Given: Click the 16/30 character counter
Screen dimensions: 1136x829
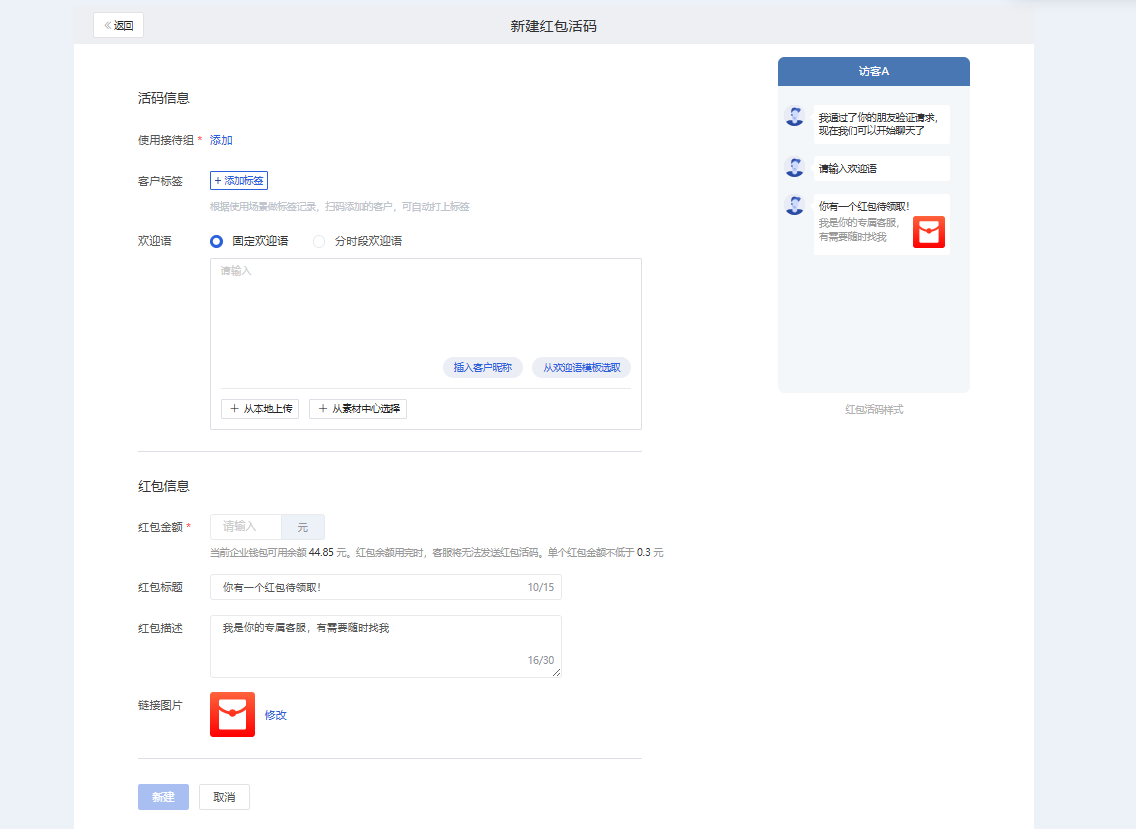Looking at the screenshot, I should 540,660.
